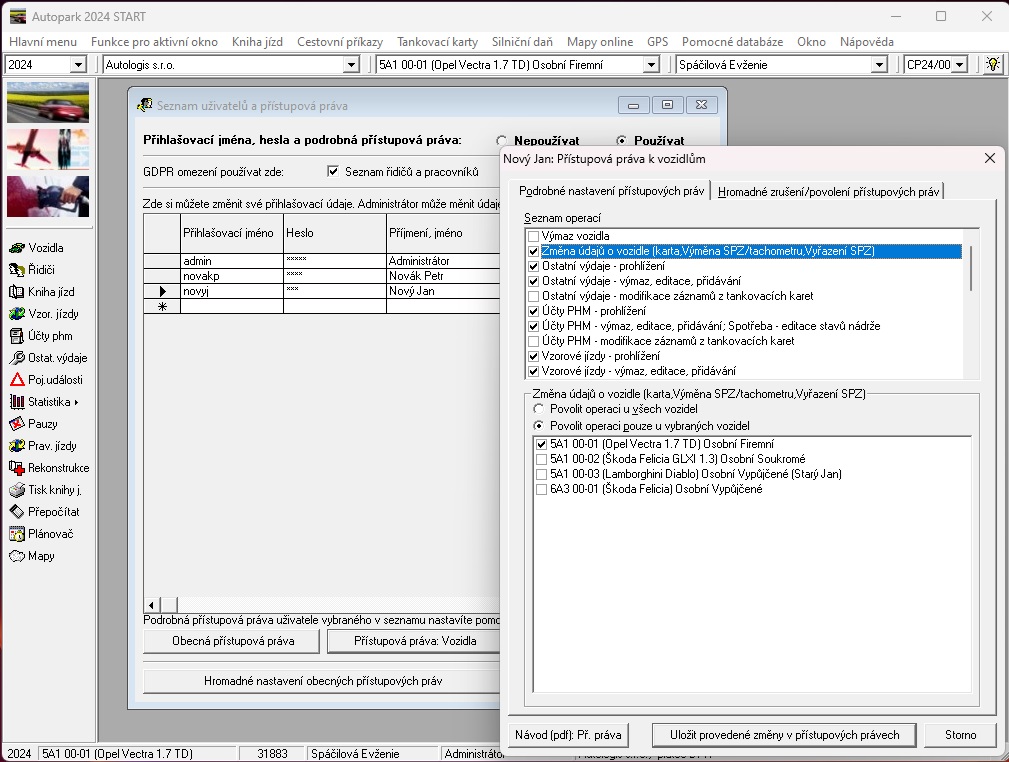The image size is (1009, 762).
Task: Open Vozidla from the sidebar
Action: (37, 248)
